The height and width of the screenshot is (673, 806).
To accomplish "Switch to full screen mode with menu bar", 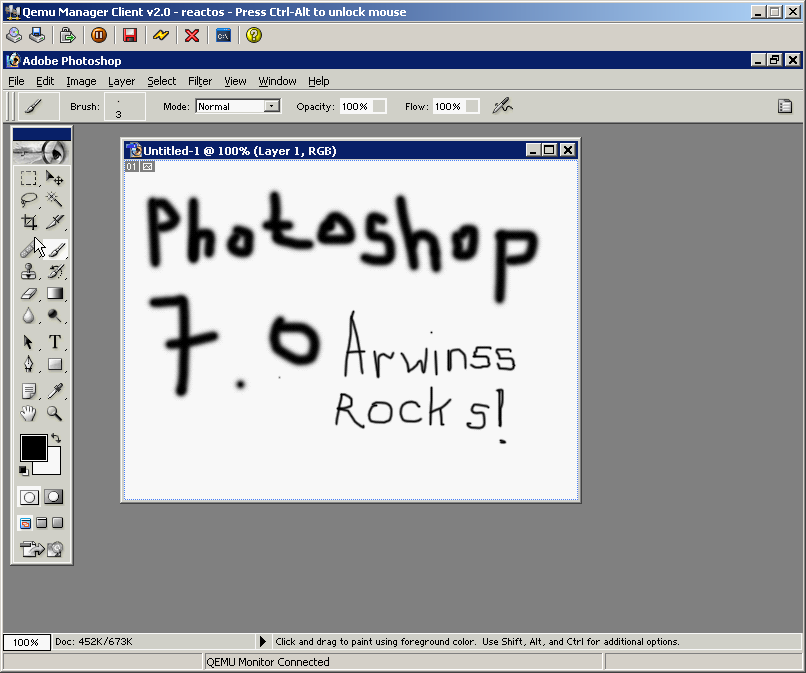I will (42, 523).
